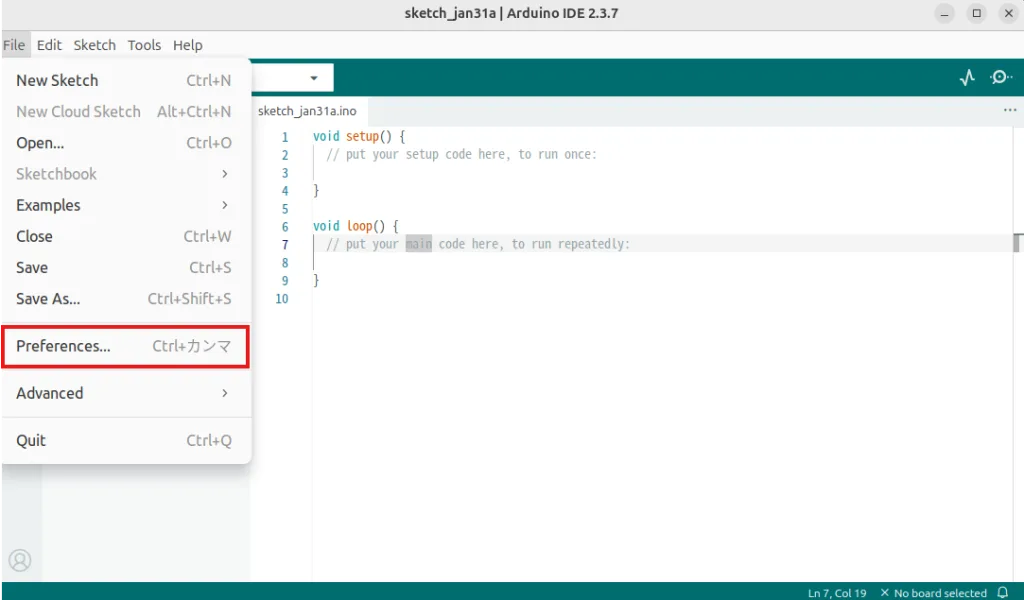Open the editor tab's three-dot menu
Viewport: 1024px width, 600px height.
(1009, 111)
